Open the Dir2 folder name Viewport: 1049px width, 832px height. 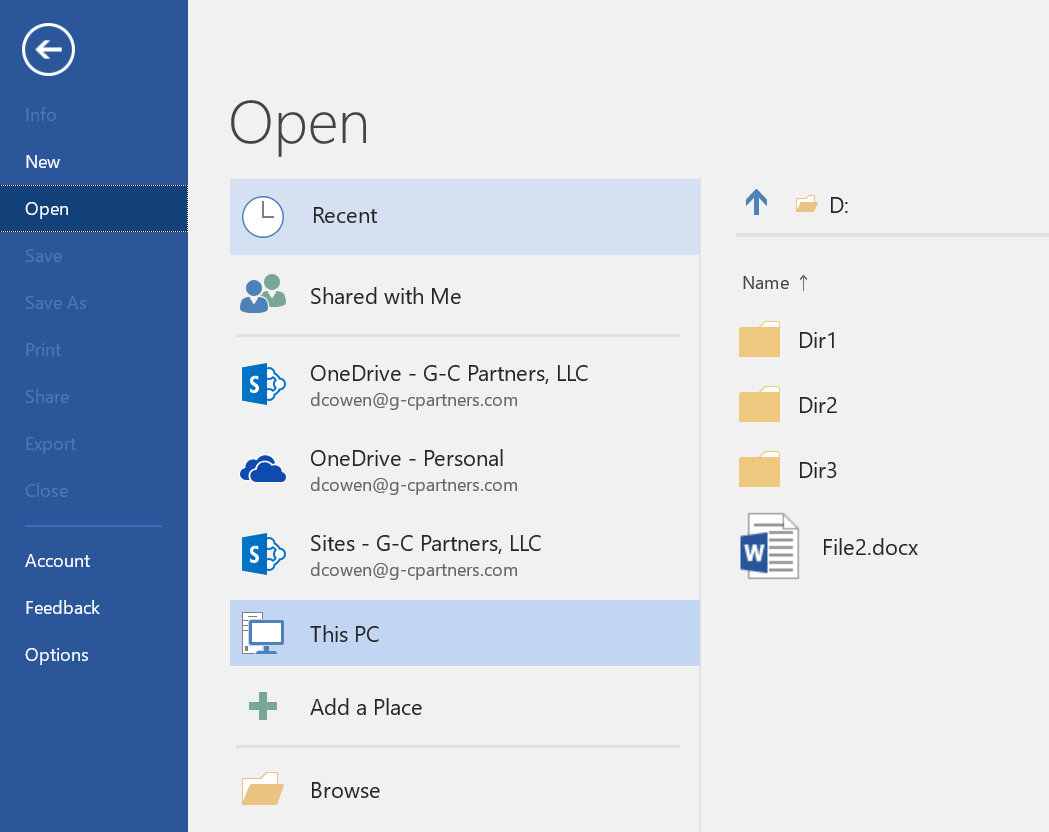(x=818, y=405)
